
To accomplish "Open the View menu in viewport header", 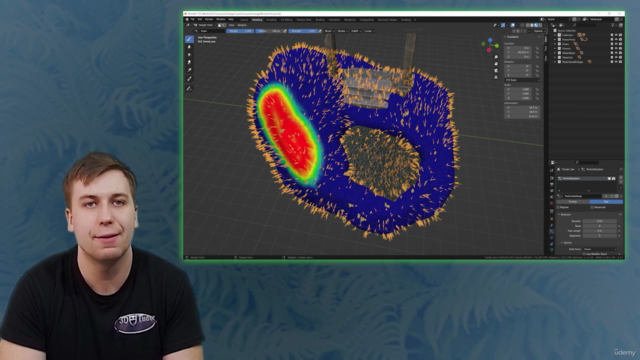I will coord(231,25).
